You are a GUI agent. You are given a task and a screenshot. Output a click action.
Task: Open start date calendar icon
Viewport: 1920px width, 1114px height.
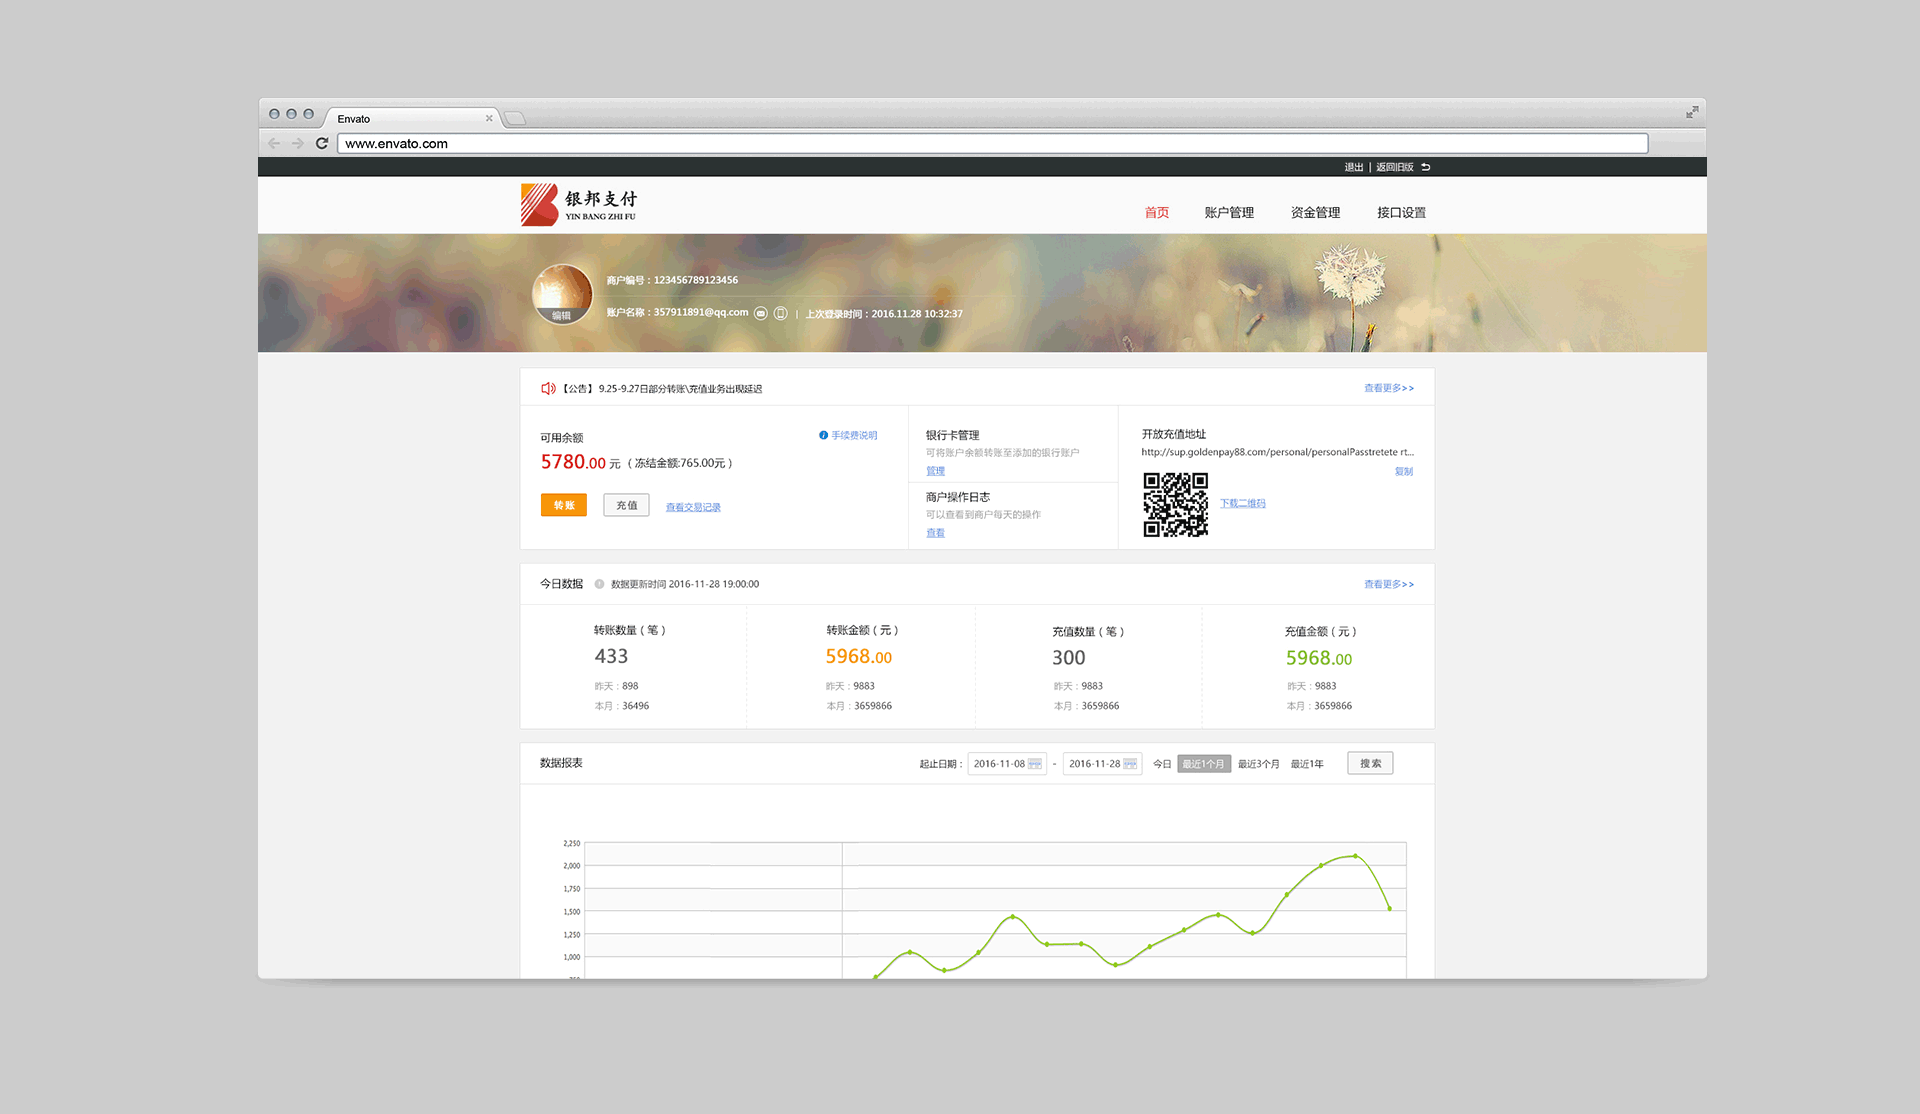(x=1035, y=764)
